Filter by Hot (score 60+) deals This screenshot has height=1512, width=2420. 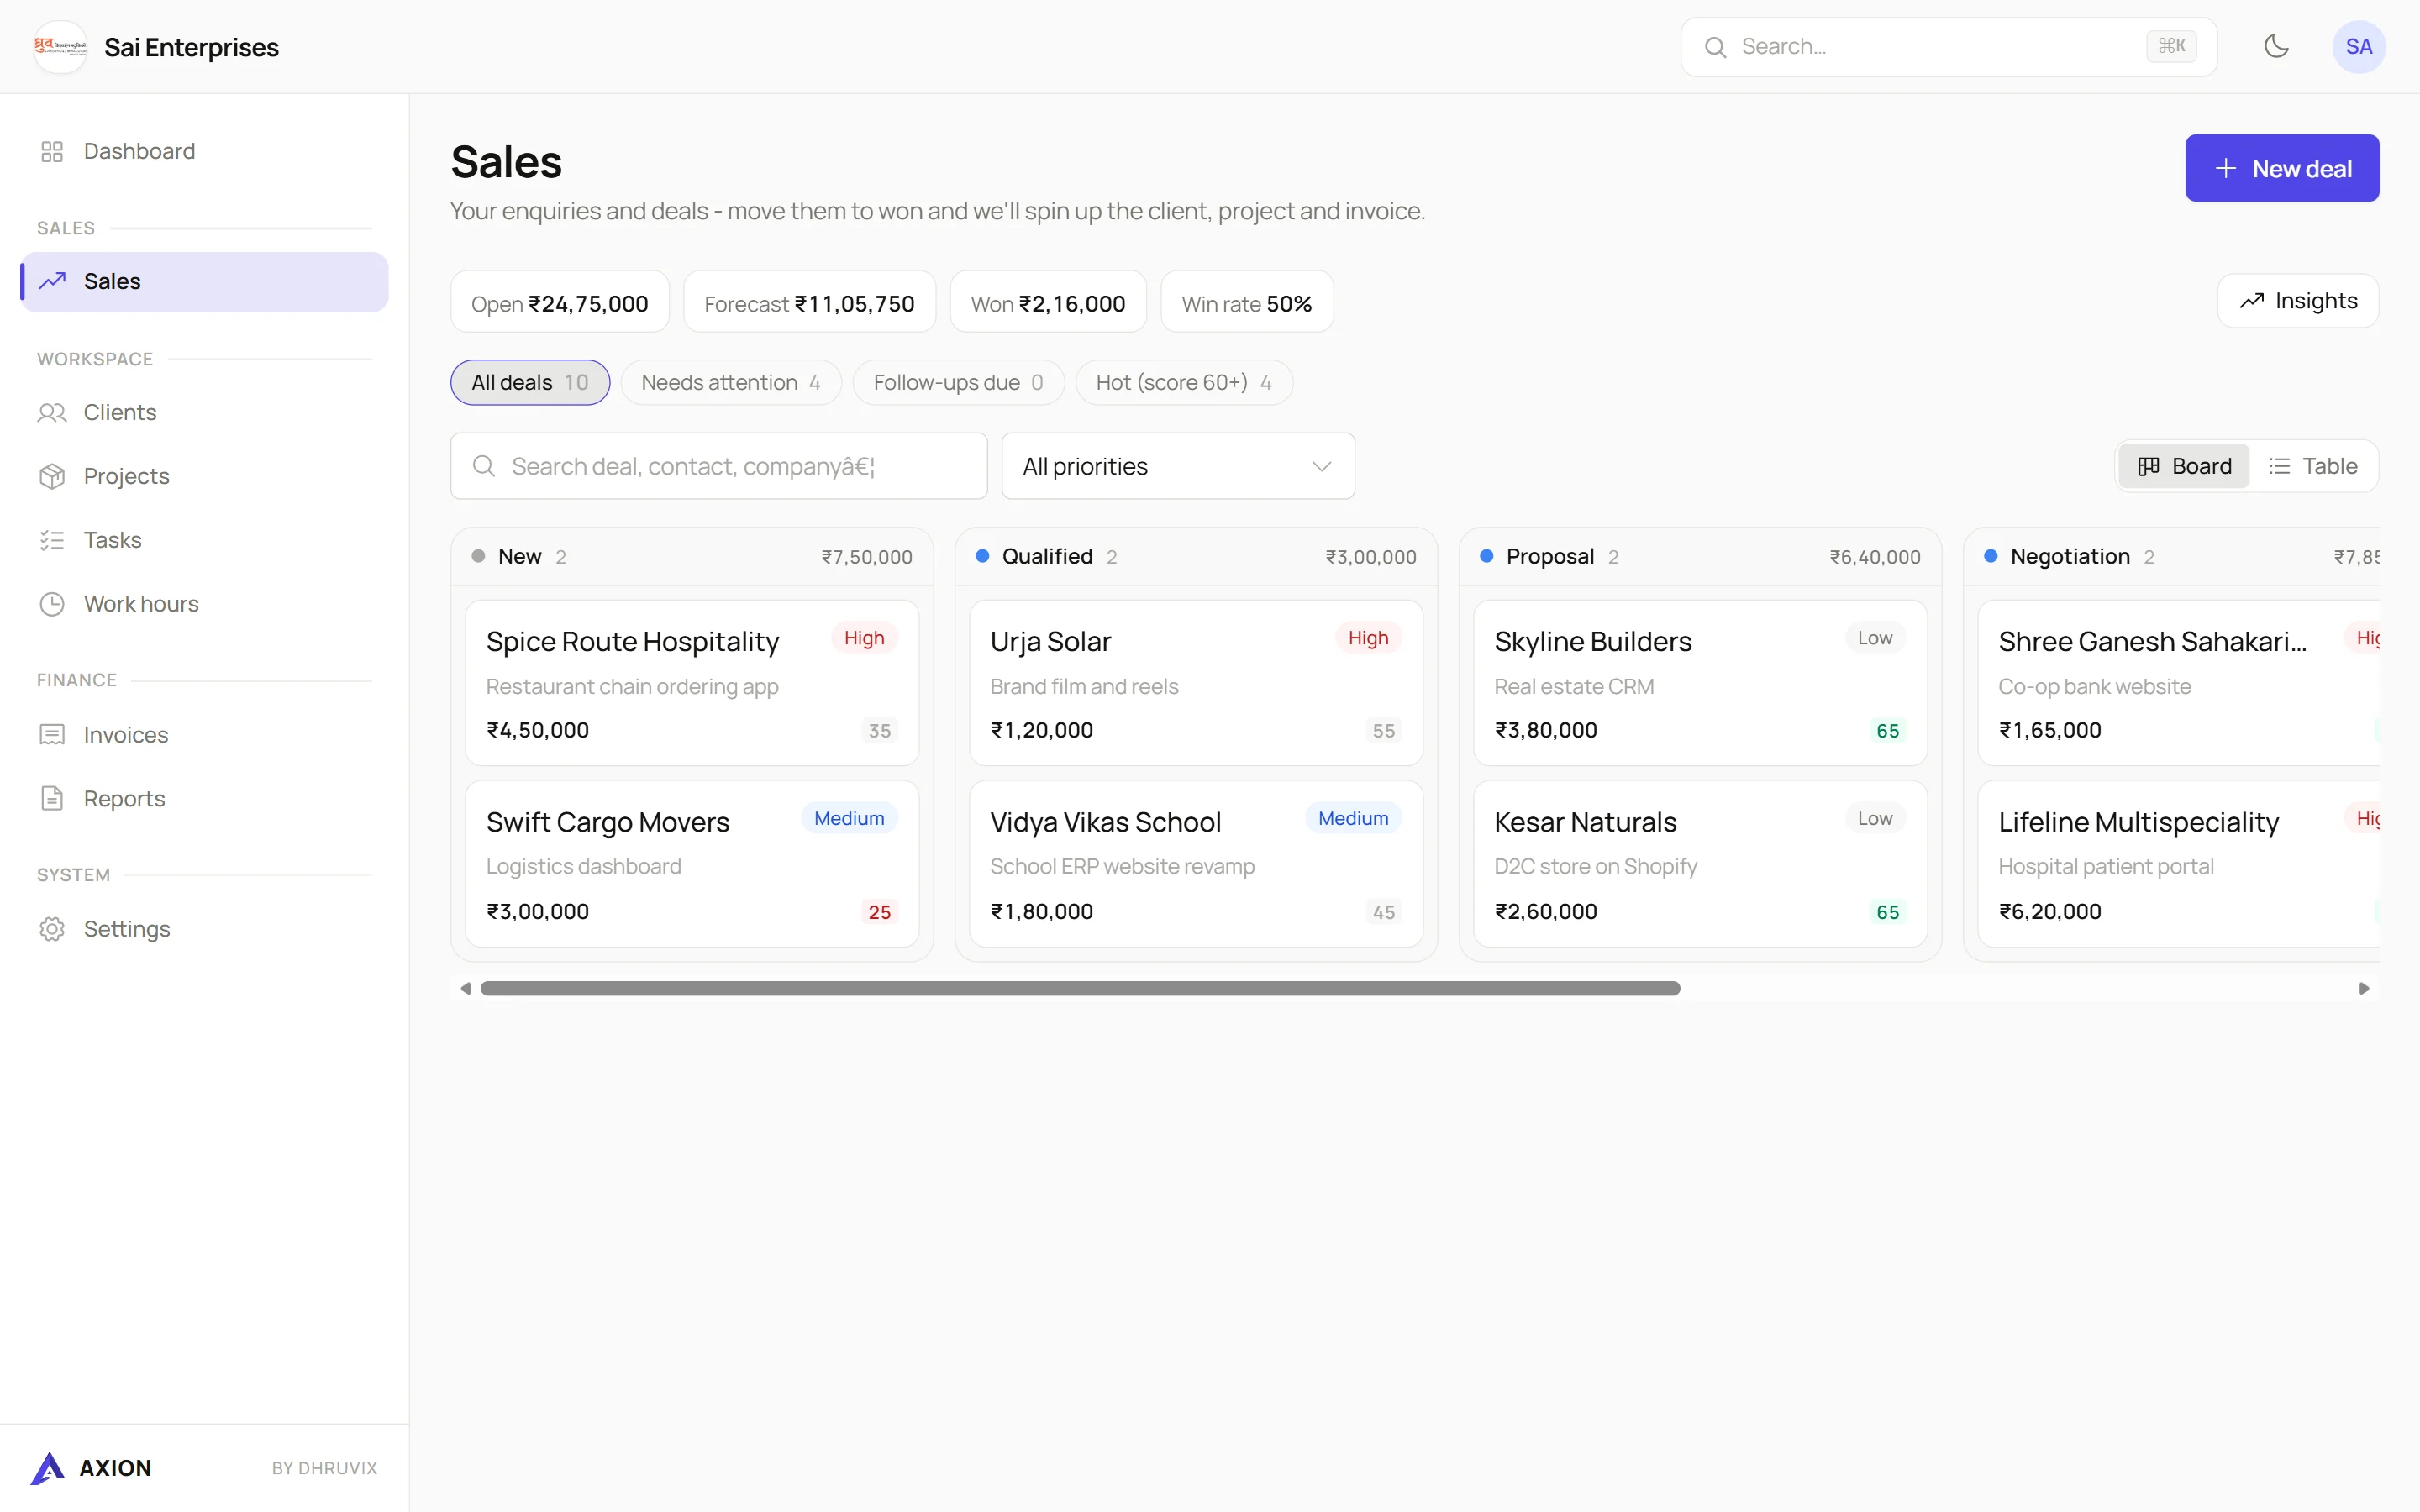click(1184, 382)
